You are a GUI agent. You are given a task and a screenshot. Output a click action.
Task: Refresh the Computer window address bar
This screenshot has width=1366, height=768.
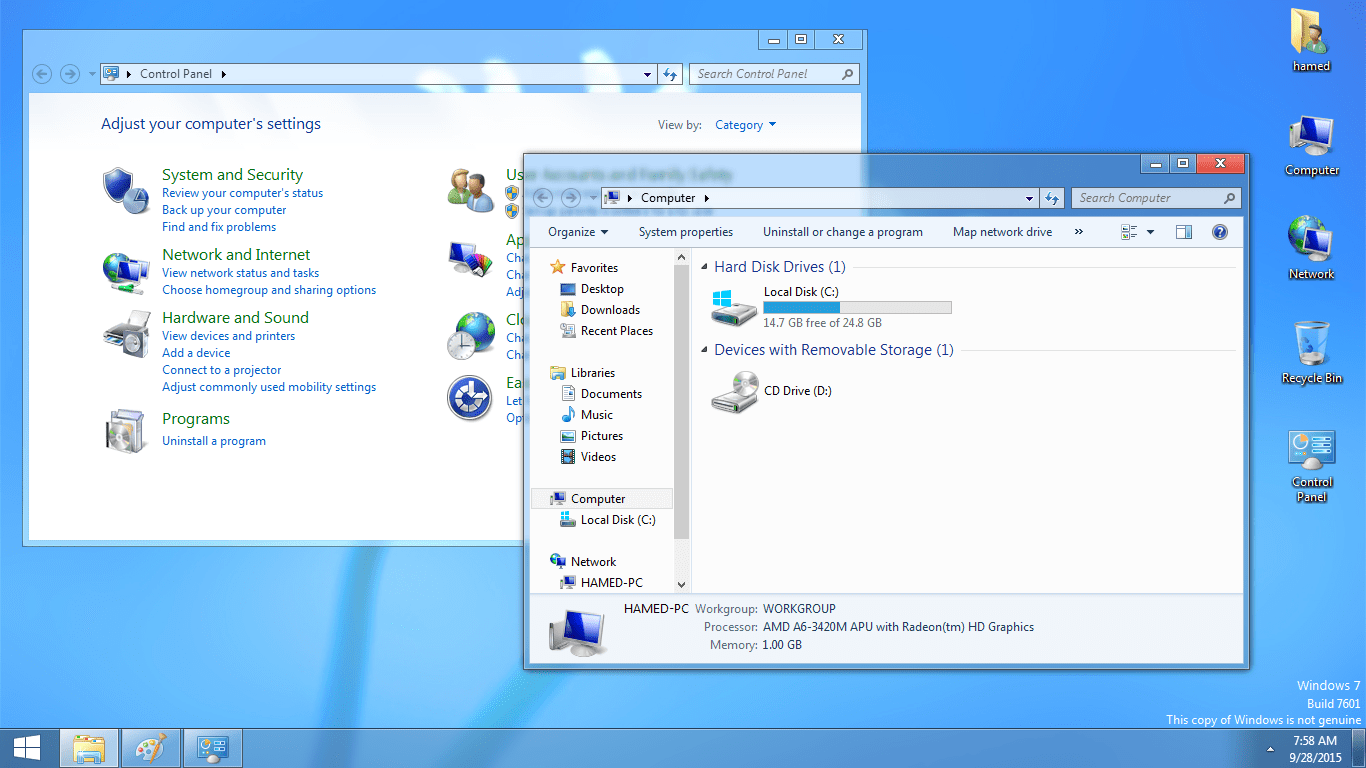pyautogui.click(x=1052, y=198)
